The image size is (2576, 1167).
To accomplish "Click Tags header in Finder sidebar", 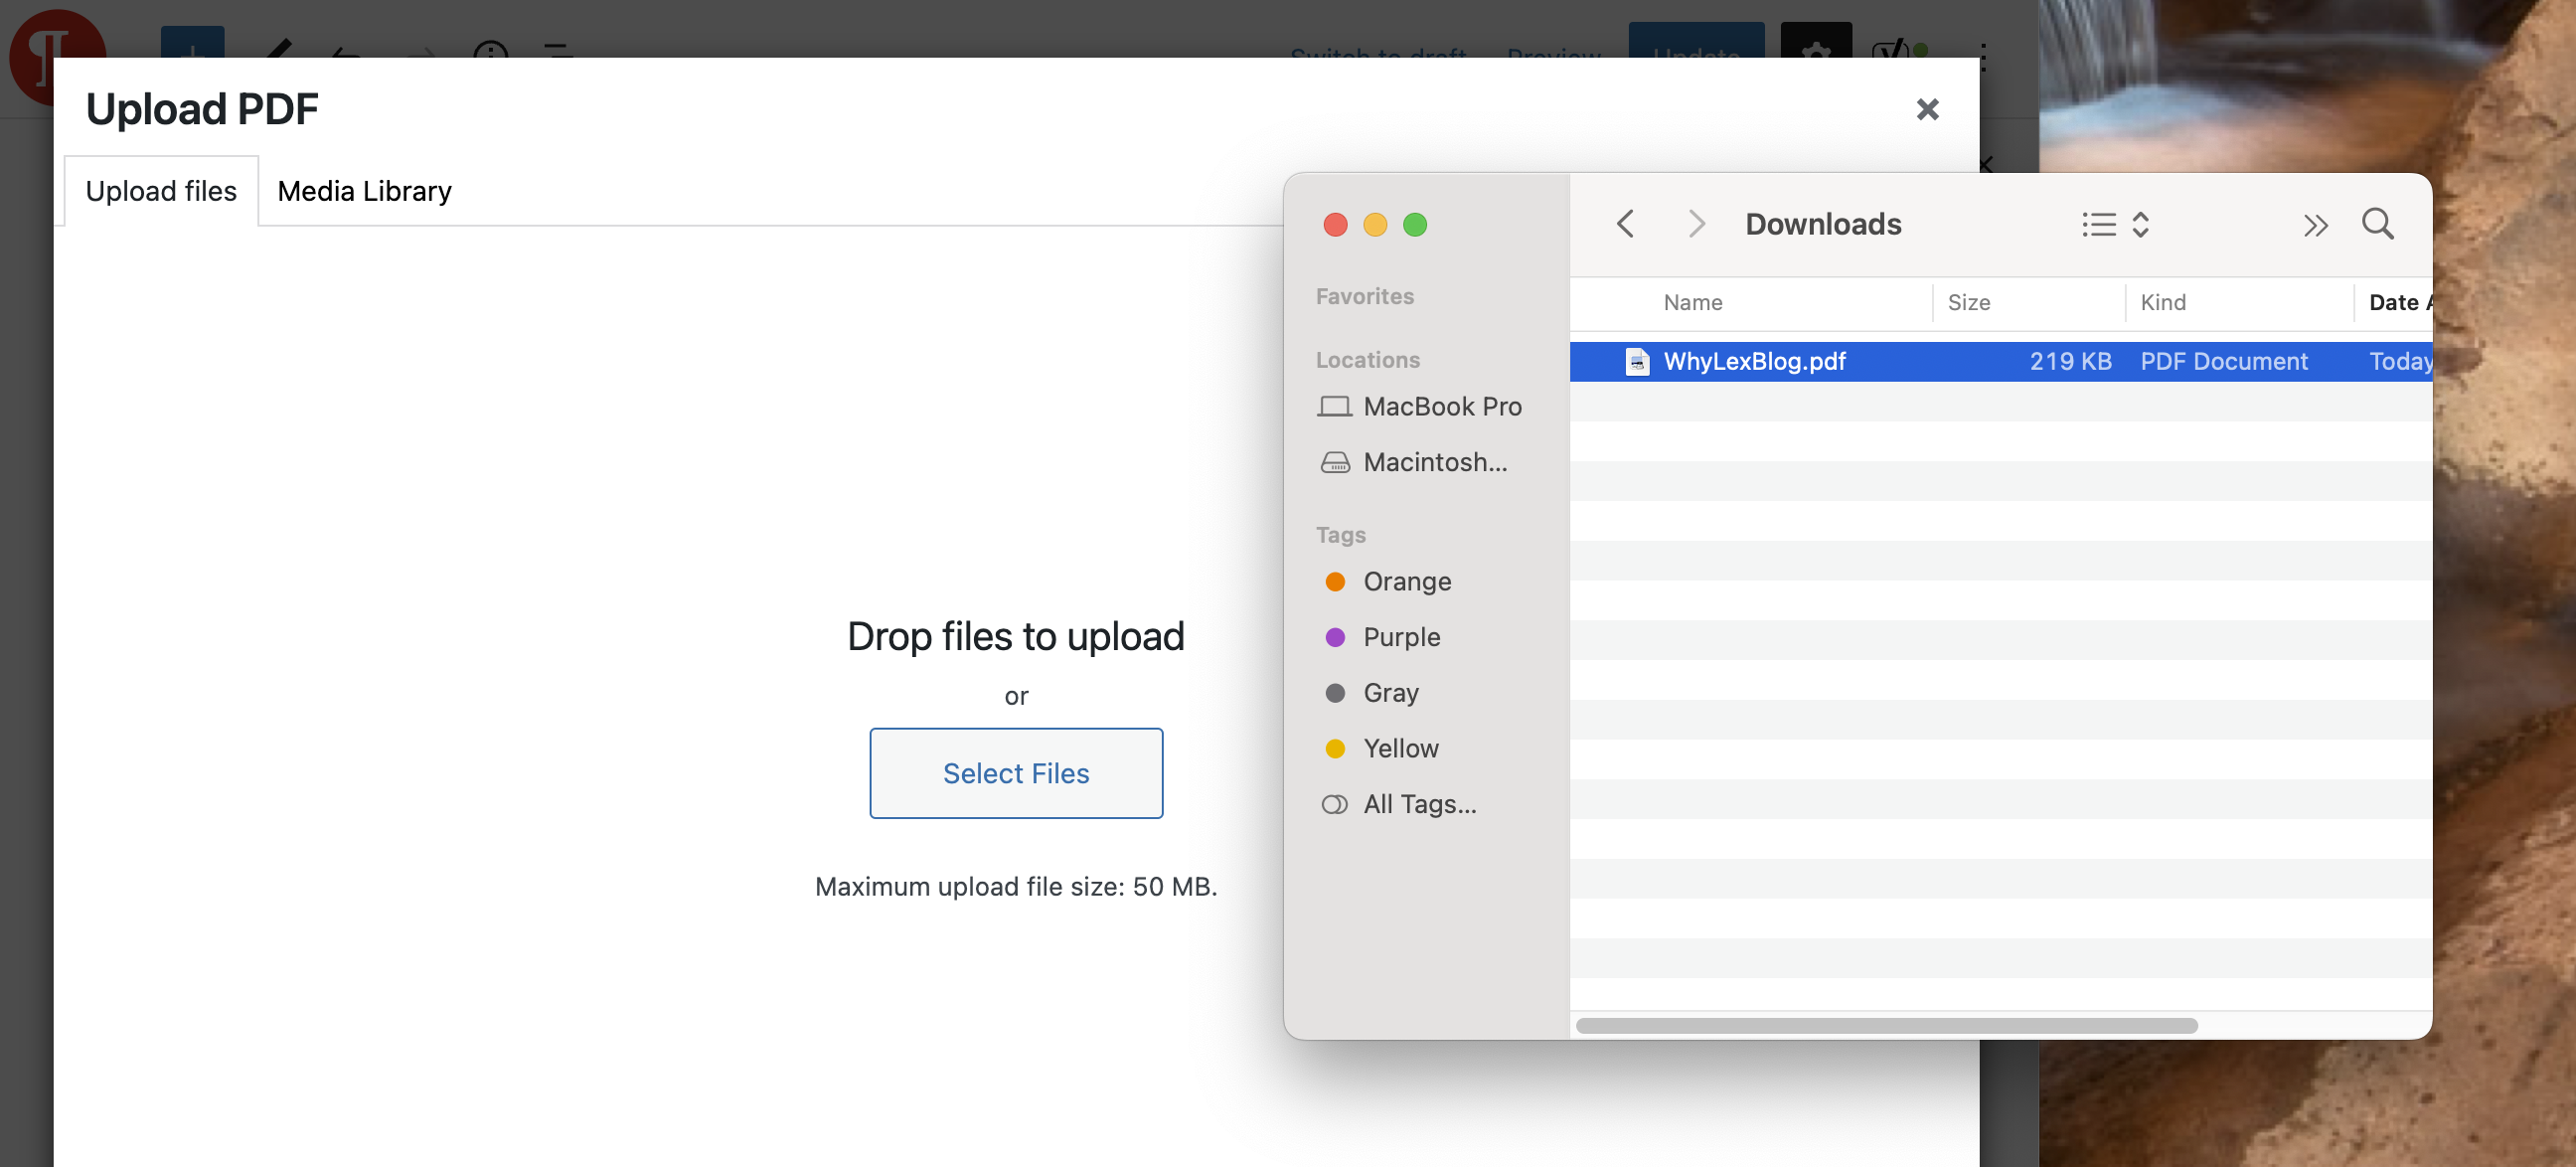I will tap(1340, 535).
